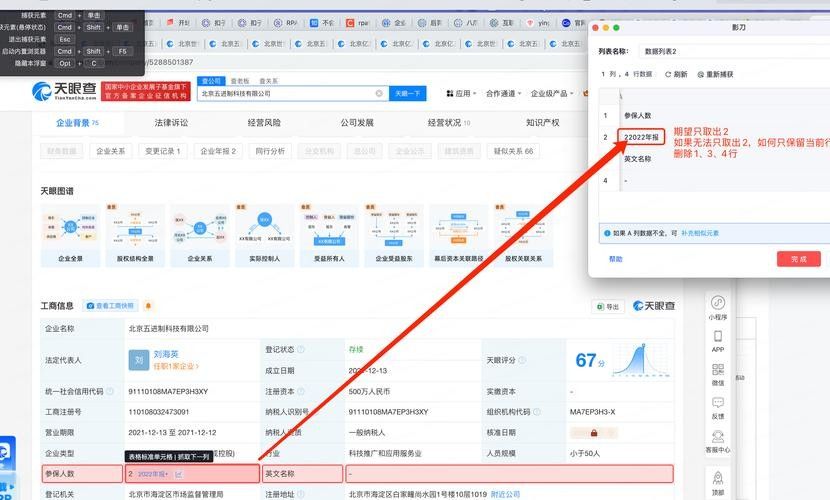Click legal representative 刘海英 link
Image resolution: width=830 pixels, height=500 pixels.
click(166, 354)
